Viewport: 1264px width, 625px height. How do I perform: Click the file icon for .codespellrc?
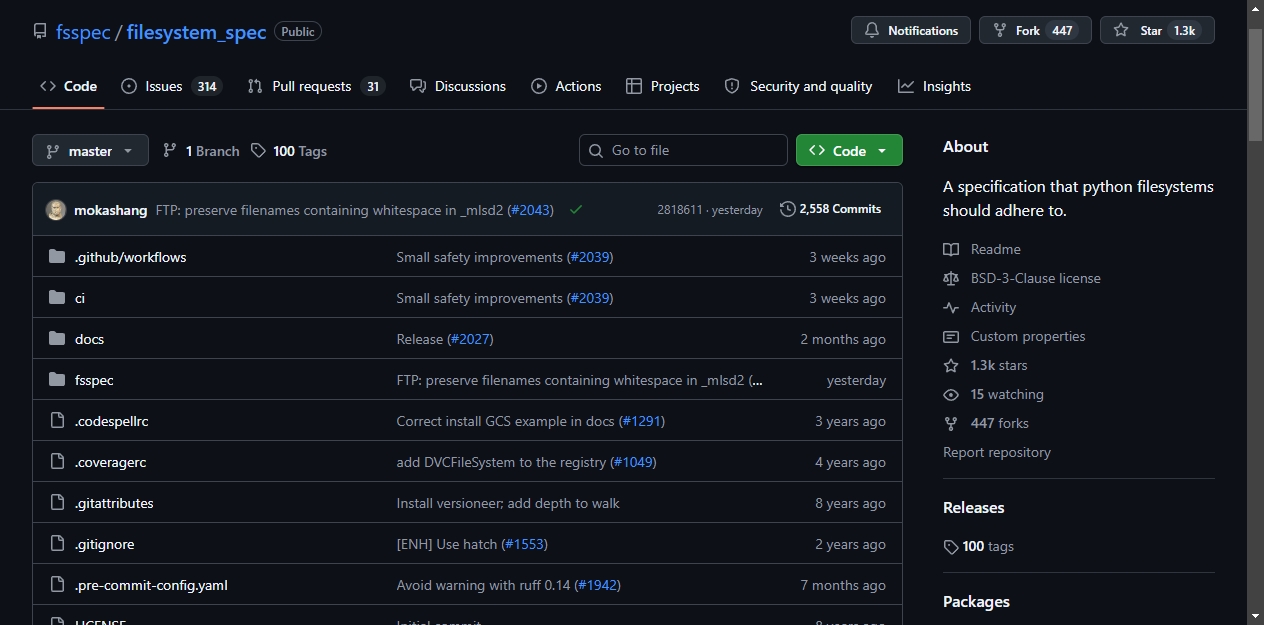coord(57,421)
